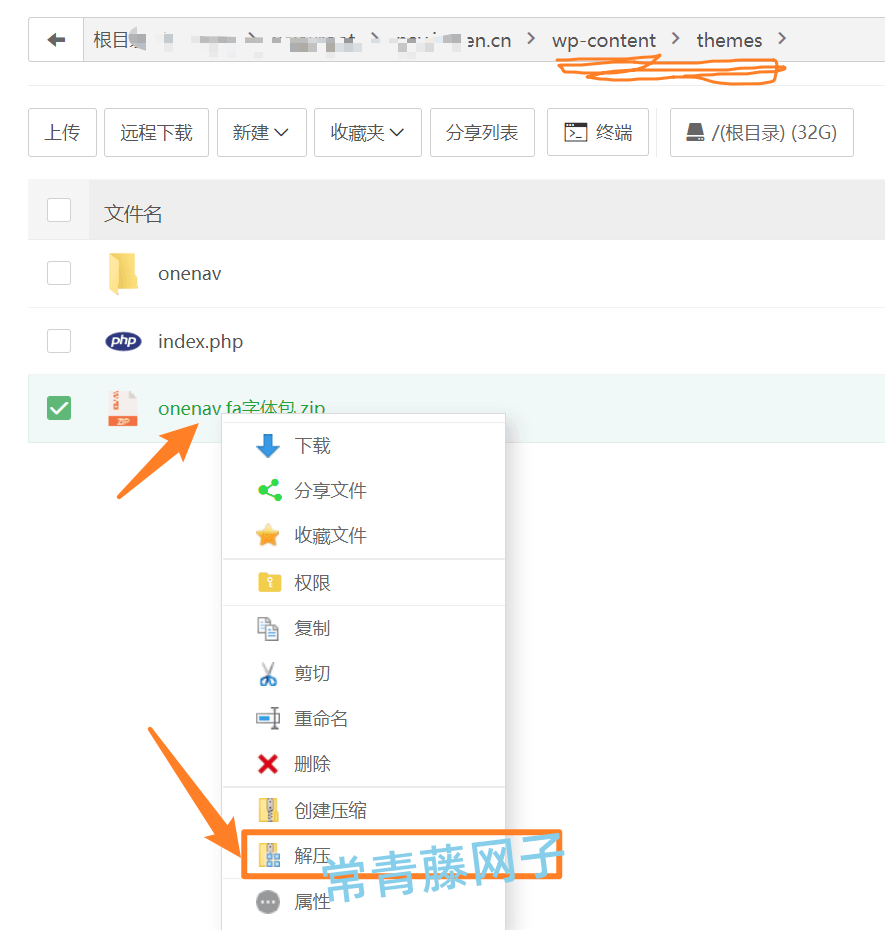The width and height of the screenshot is (885, 930).
Task: Click 根目录 at start of breadcrumb
Action: pos(119,40)
